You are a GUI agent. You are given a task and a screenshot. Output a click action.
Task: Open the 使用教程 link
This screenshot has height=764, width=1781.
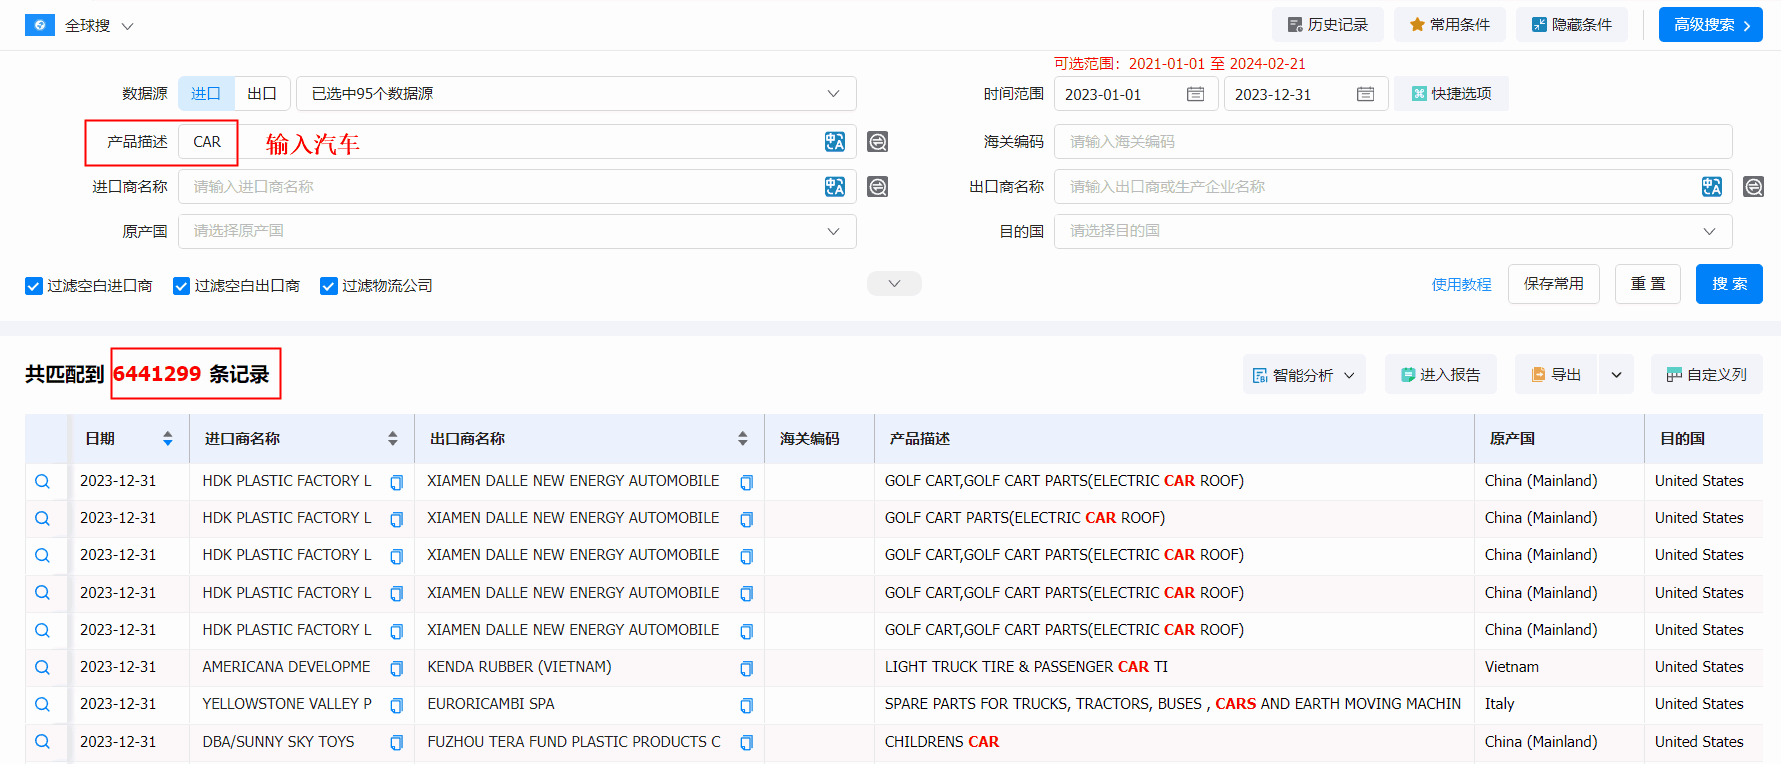[x=1461, y=285]
